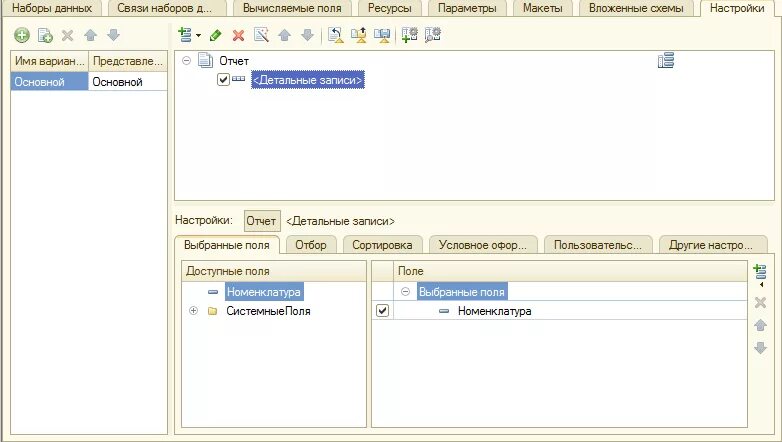This screenshot has height=442, width=782.
Task: Click the Доступные поля column header
Action: click(274, 271)
